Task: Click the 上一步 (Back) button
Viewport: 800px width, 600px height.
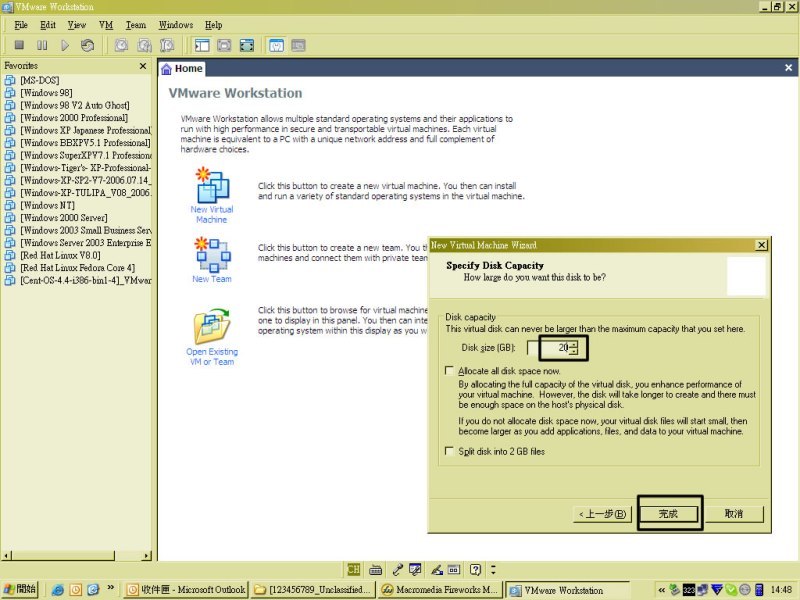Action: [x=603, y=514]
